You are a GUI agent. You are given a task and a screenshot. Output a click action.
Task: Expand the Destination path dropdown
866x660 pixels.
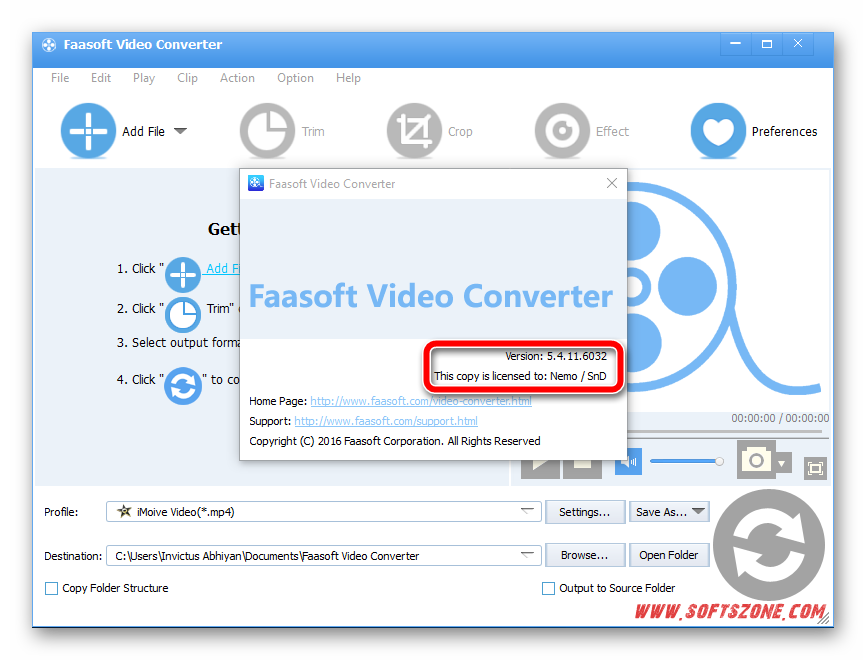point(529,555)
